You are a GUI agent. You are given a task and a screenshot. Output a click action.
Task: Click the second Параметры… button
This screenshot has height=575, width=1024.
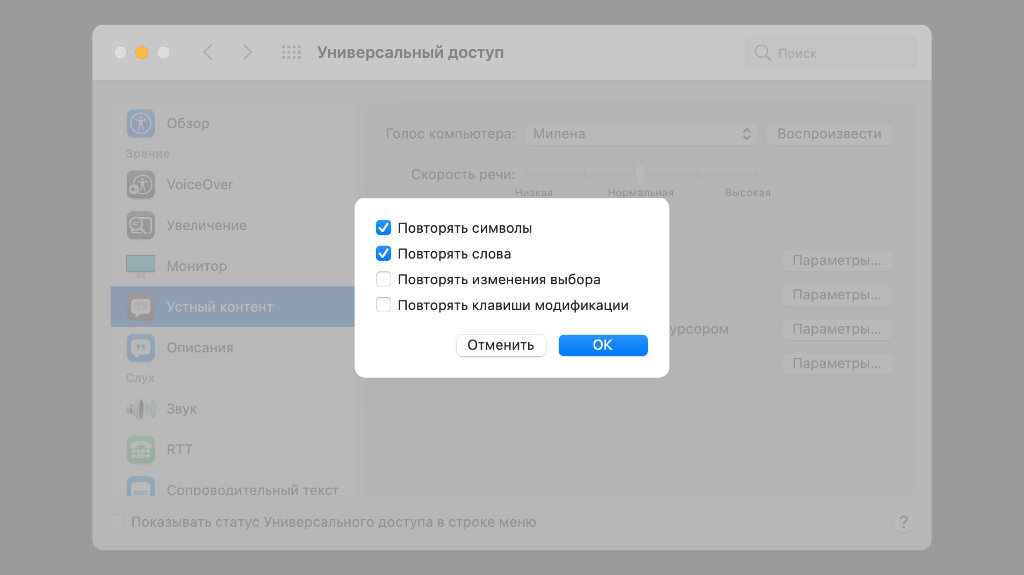[837, 295]
